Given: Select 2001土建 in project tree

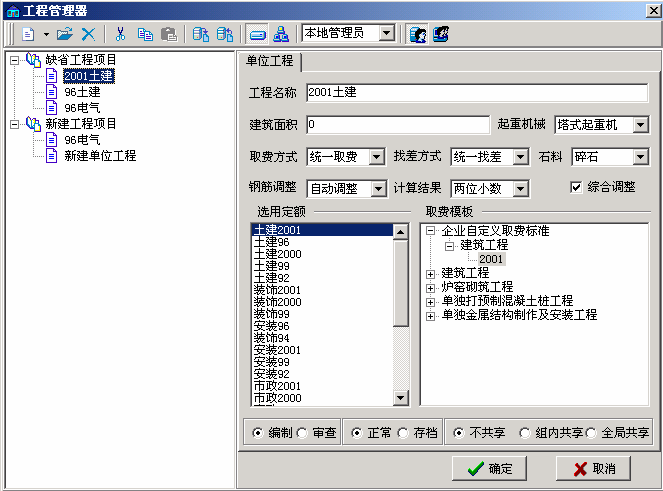Looking at the screenshot, I should tap(89, 76).
